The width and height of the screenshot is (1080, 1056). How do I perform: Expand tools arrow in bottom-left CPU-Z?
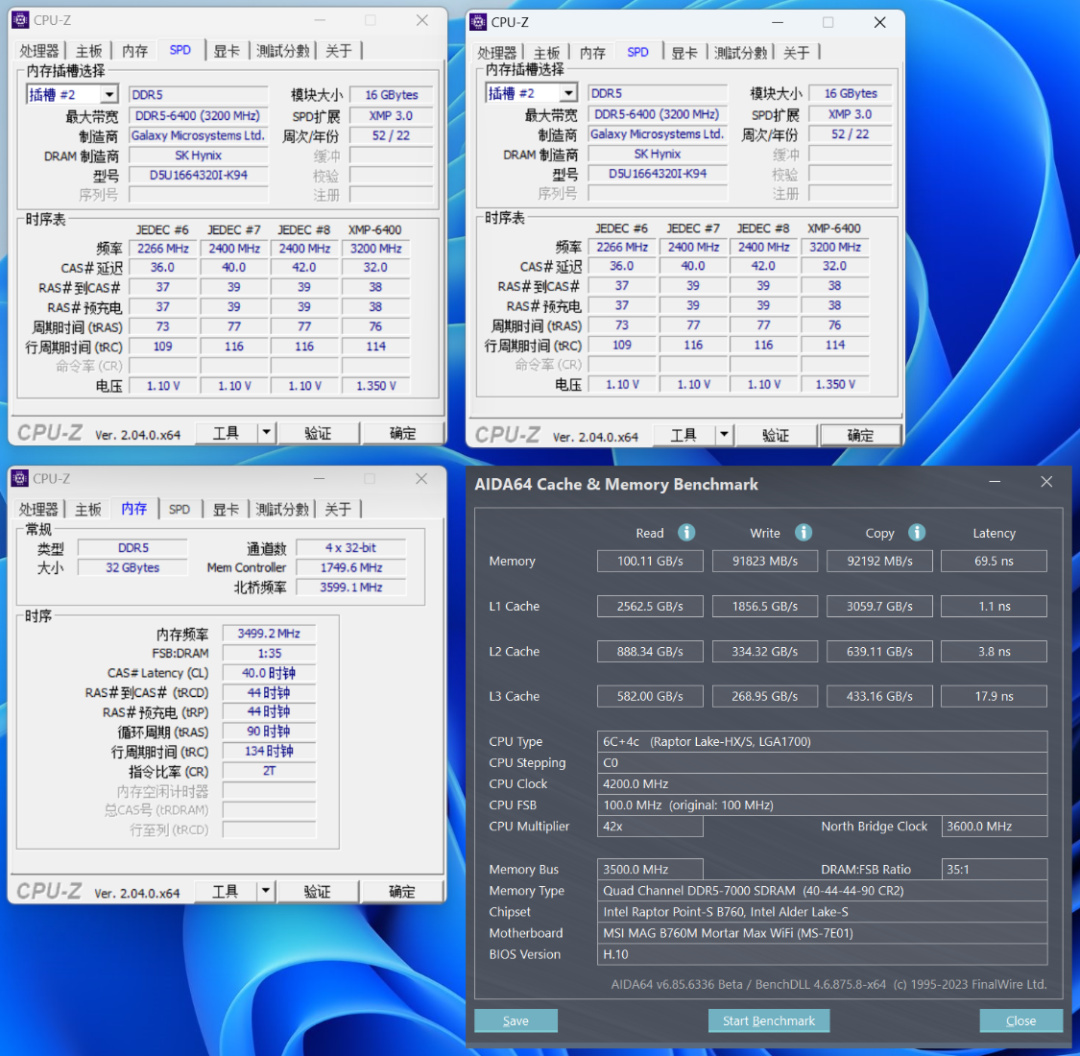265,891
